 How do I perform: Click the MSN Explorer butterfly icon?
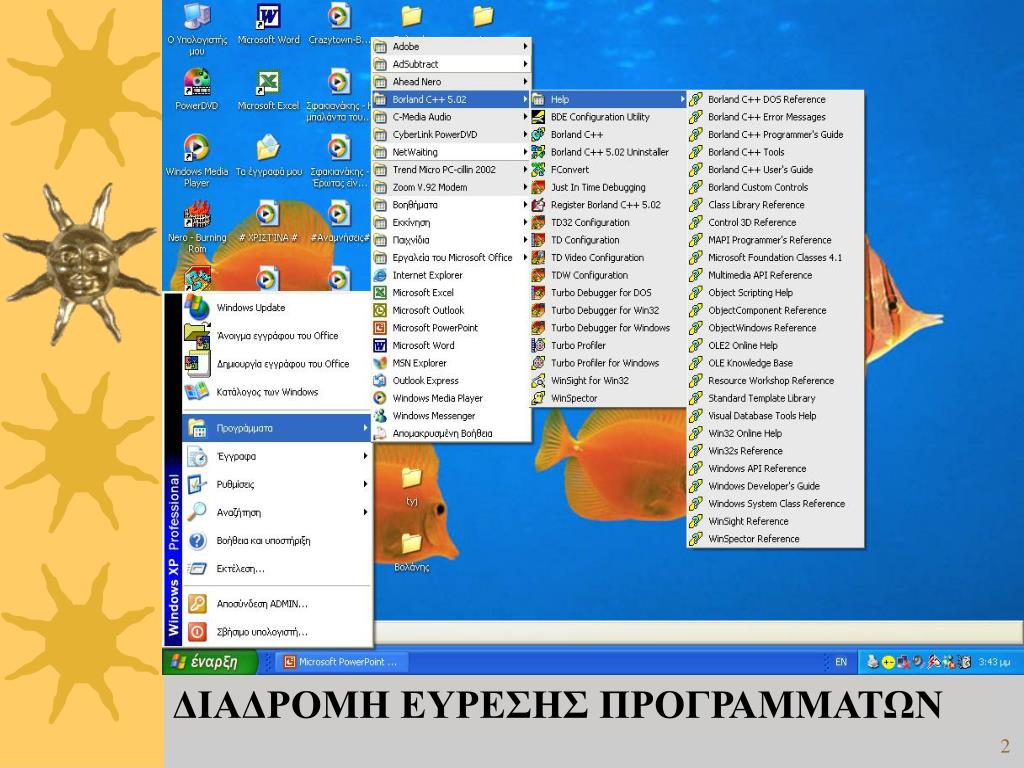(x=380, y=363)
